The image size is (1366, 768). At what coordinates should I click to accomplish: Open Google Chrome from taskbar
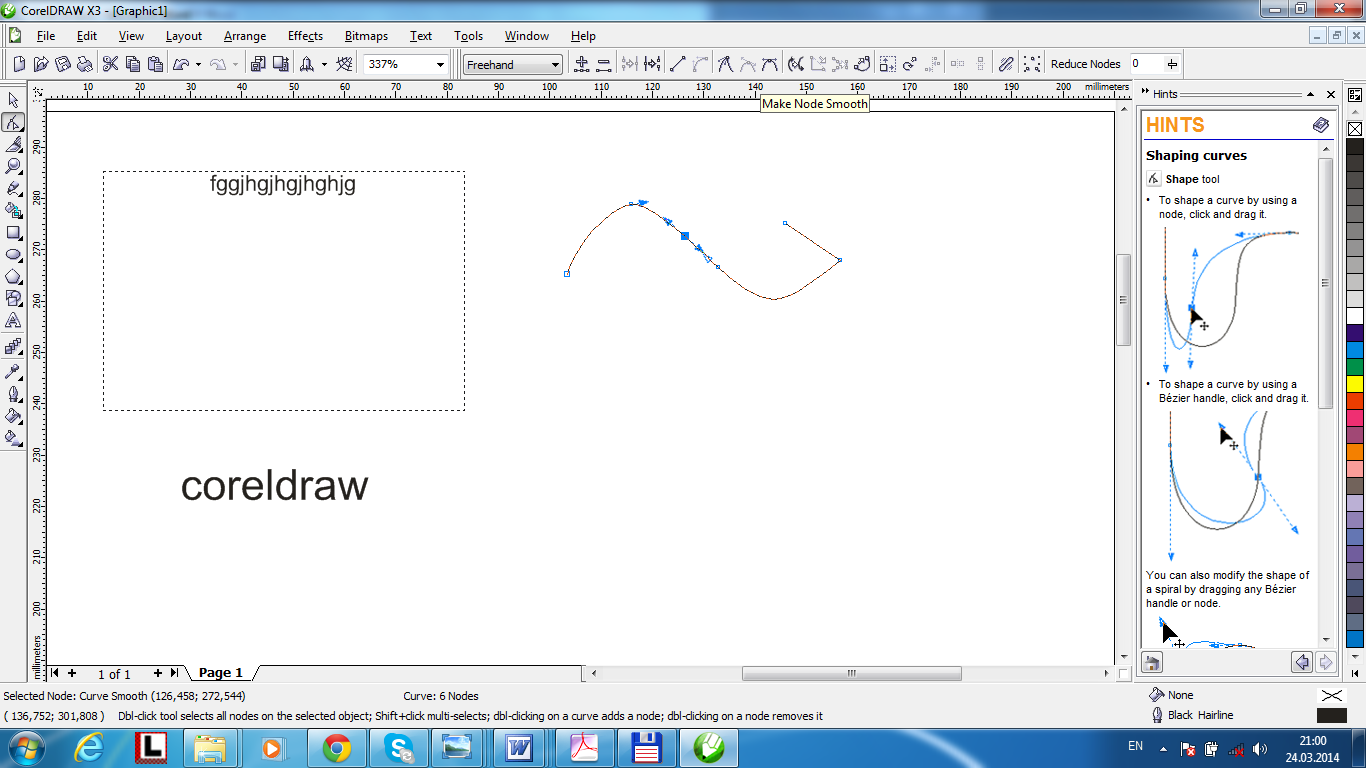pyautogui.click(x=336, y=747)
